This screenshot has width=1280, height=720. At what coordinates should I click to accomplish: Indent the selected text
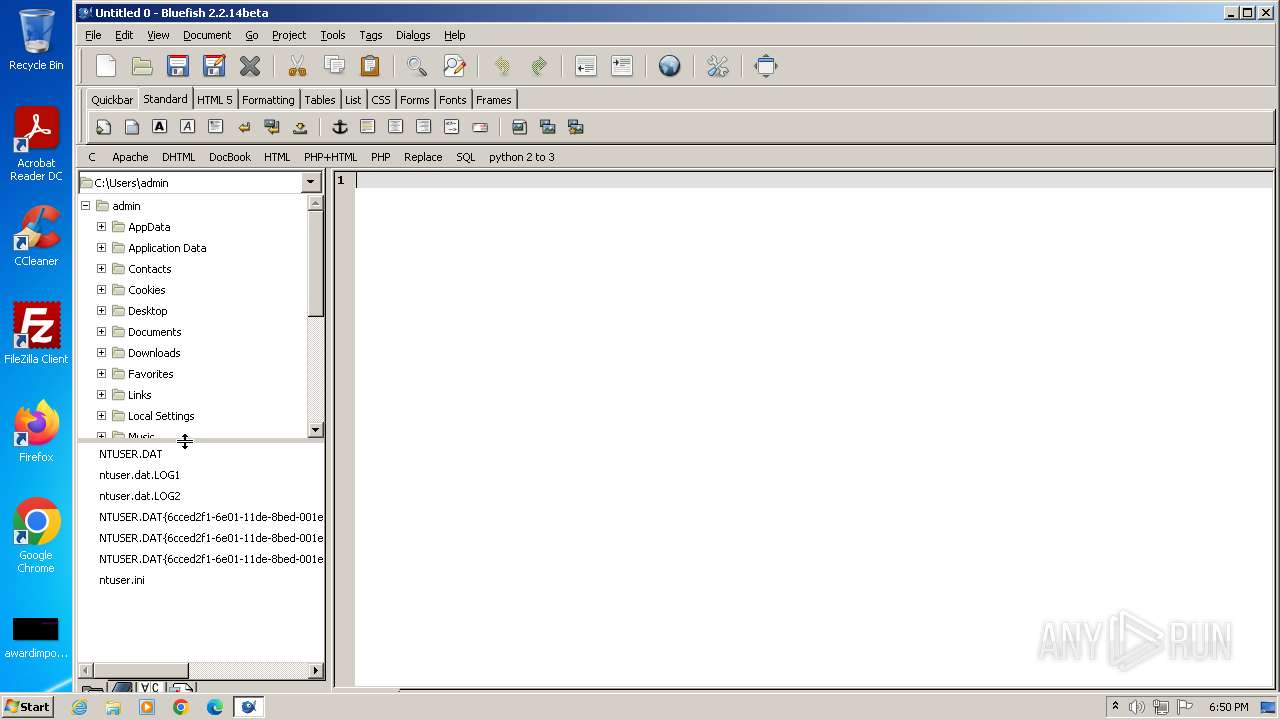tap(622, 66)
